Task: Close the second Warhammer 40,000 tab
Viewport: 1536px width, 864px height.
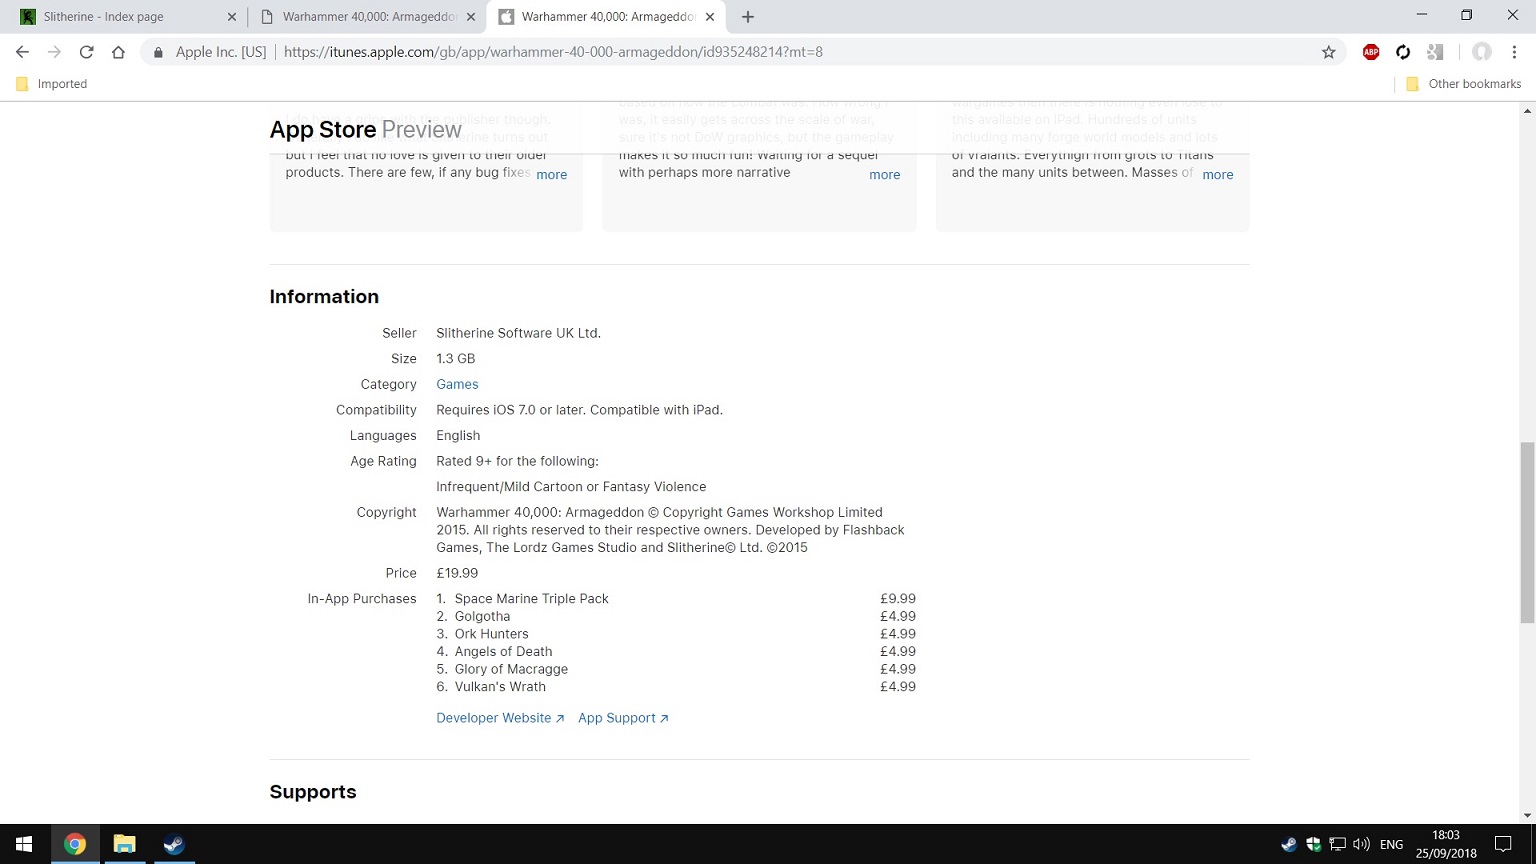Action: coord(471,17)
